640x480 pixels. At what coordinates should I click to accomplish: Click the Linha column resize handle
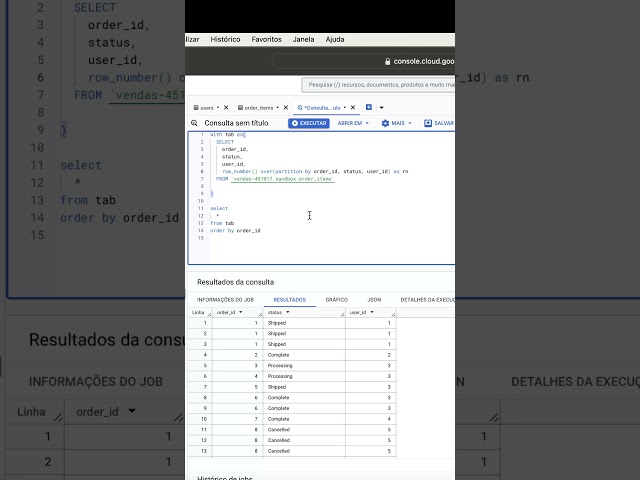click(209, 314)
